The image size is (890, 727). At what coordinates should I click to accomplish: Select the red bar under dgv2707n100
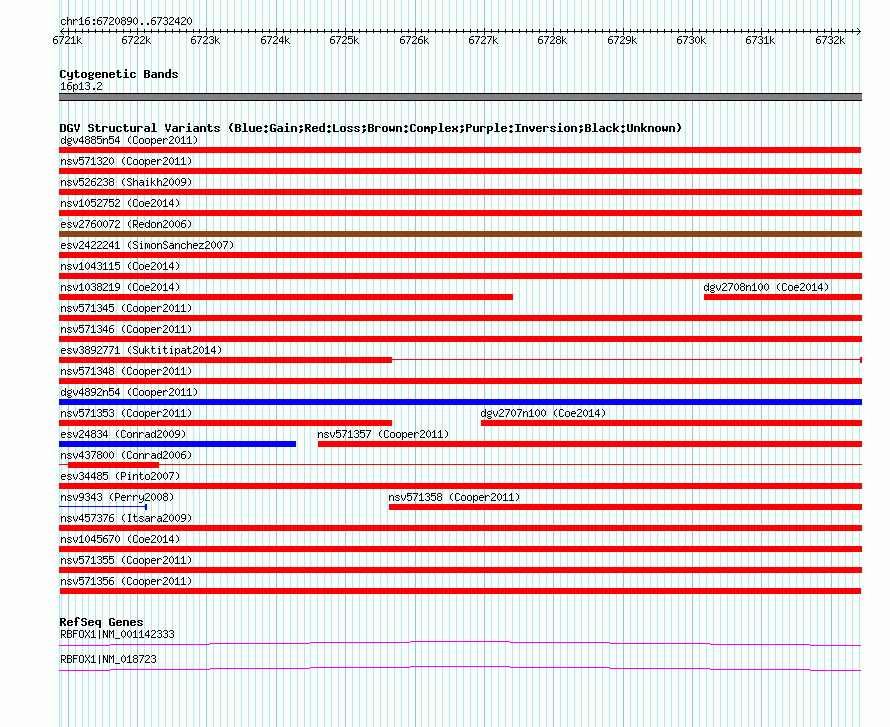click(671, 423)
